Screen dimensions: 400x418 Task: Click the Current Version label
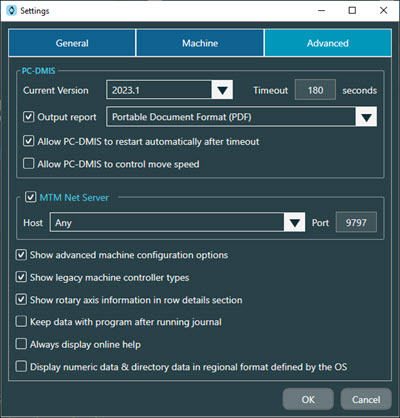tap(56, 90)
